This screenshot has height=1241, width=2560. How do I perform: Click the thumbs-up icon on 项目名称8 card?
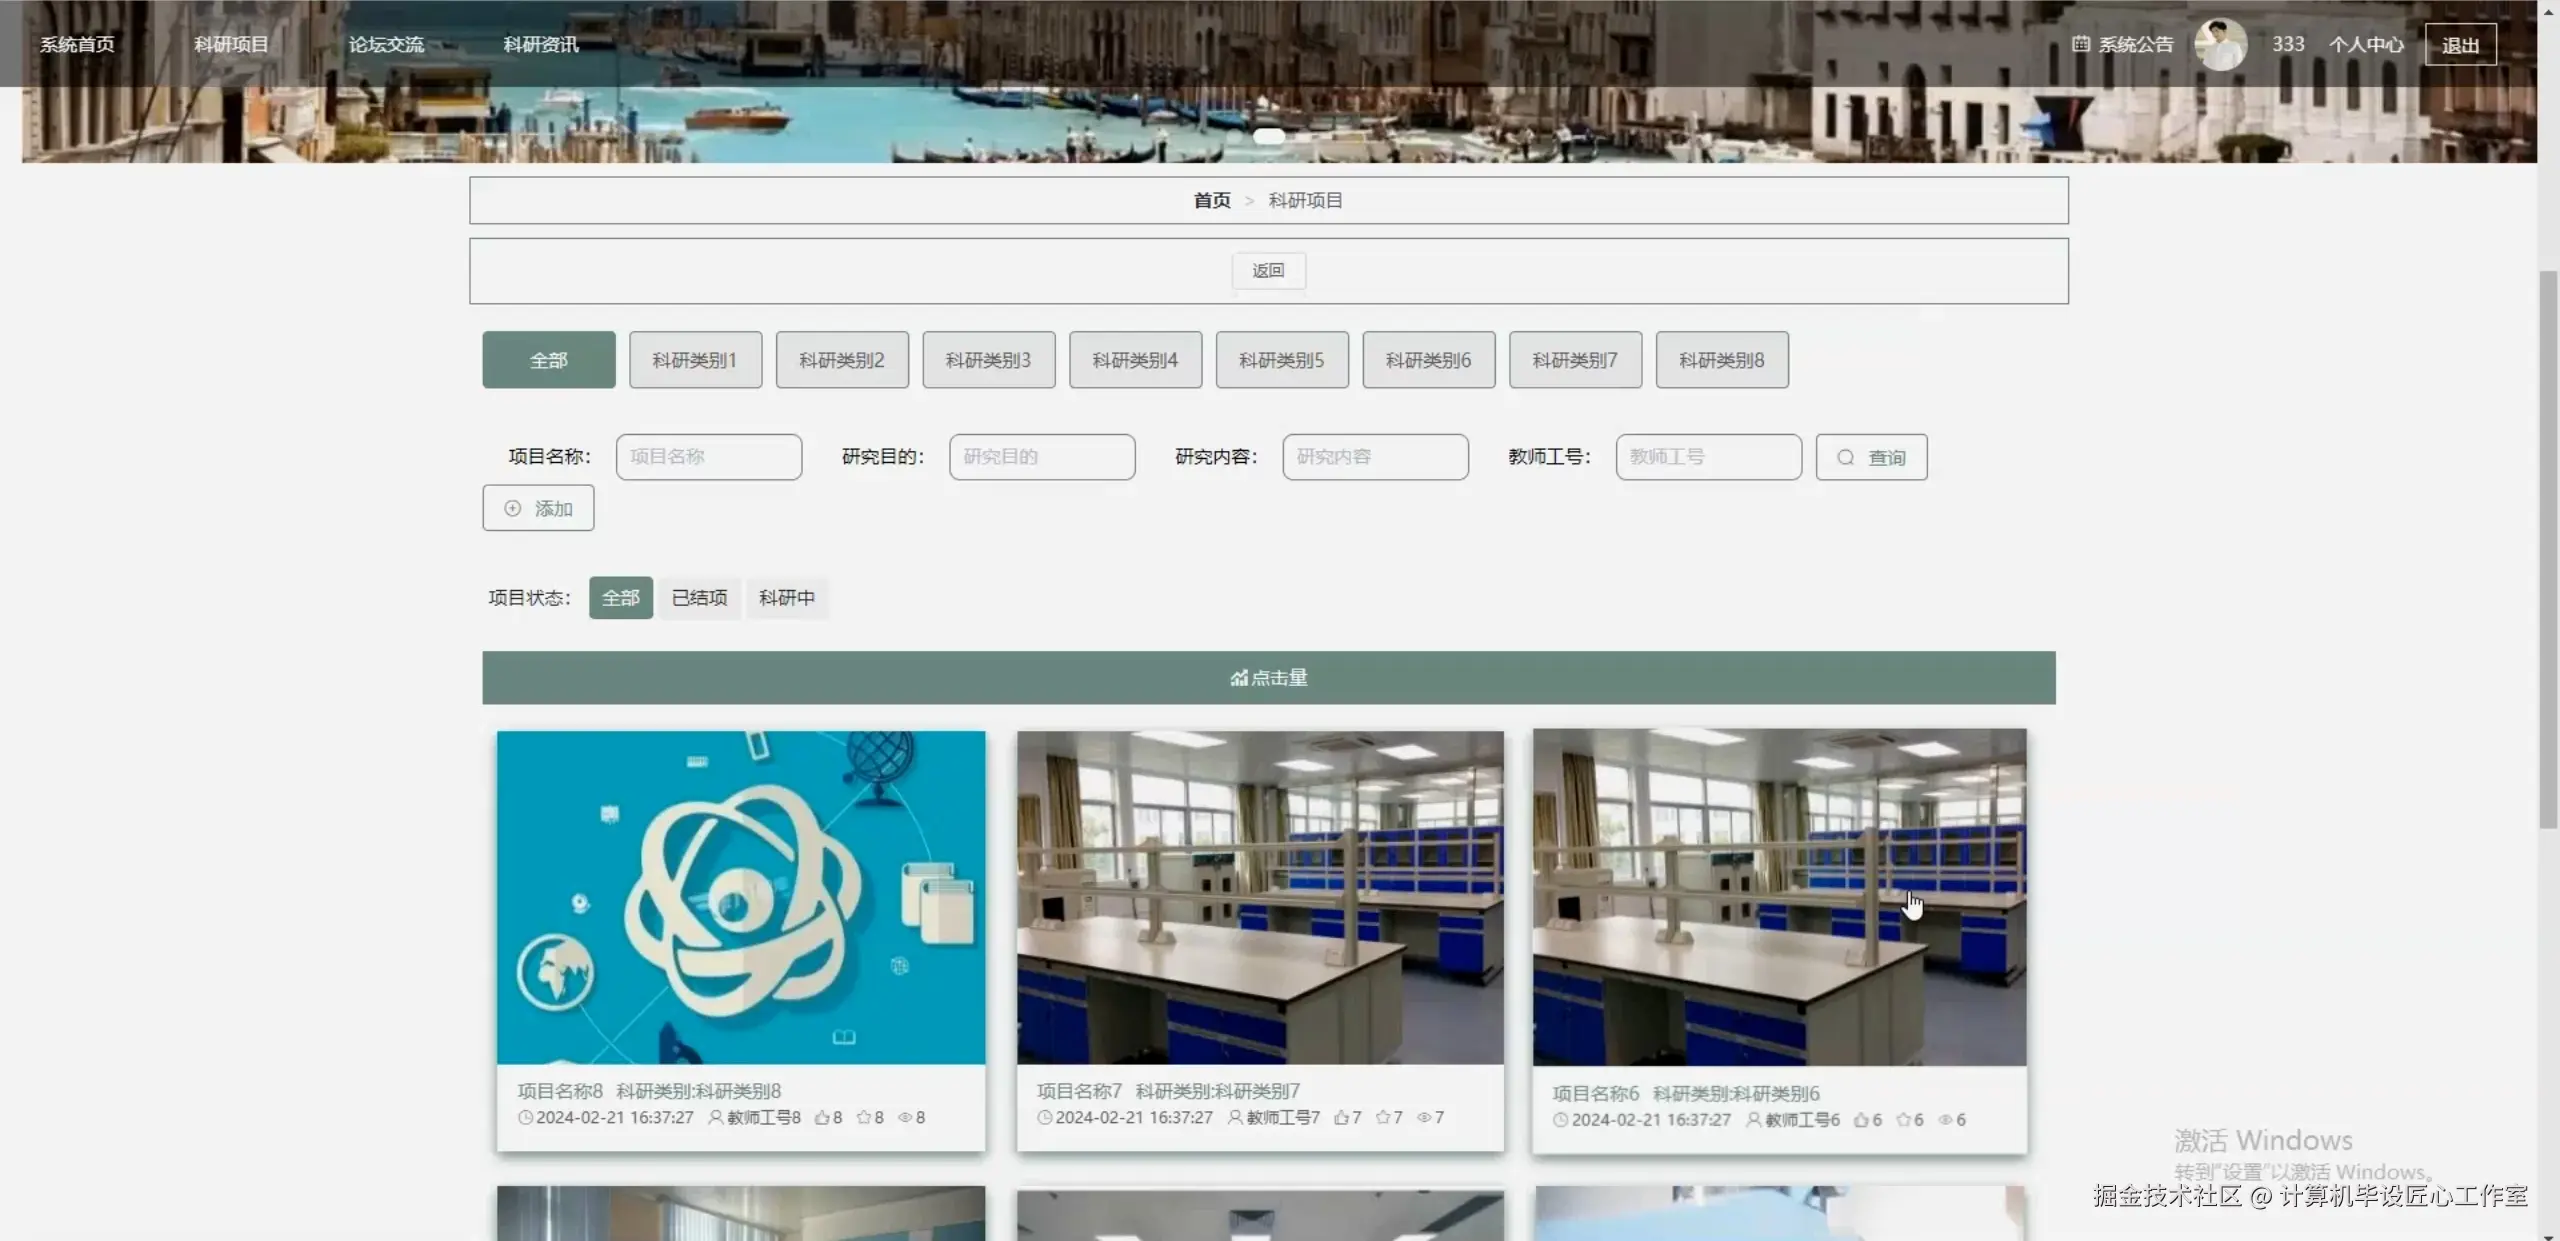click(x=821, y=1118)
